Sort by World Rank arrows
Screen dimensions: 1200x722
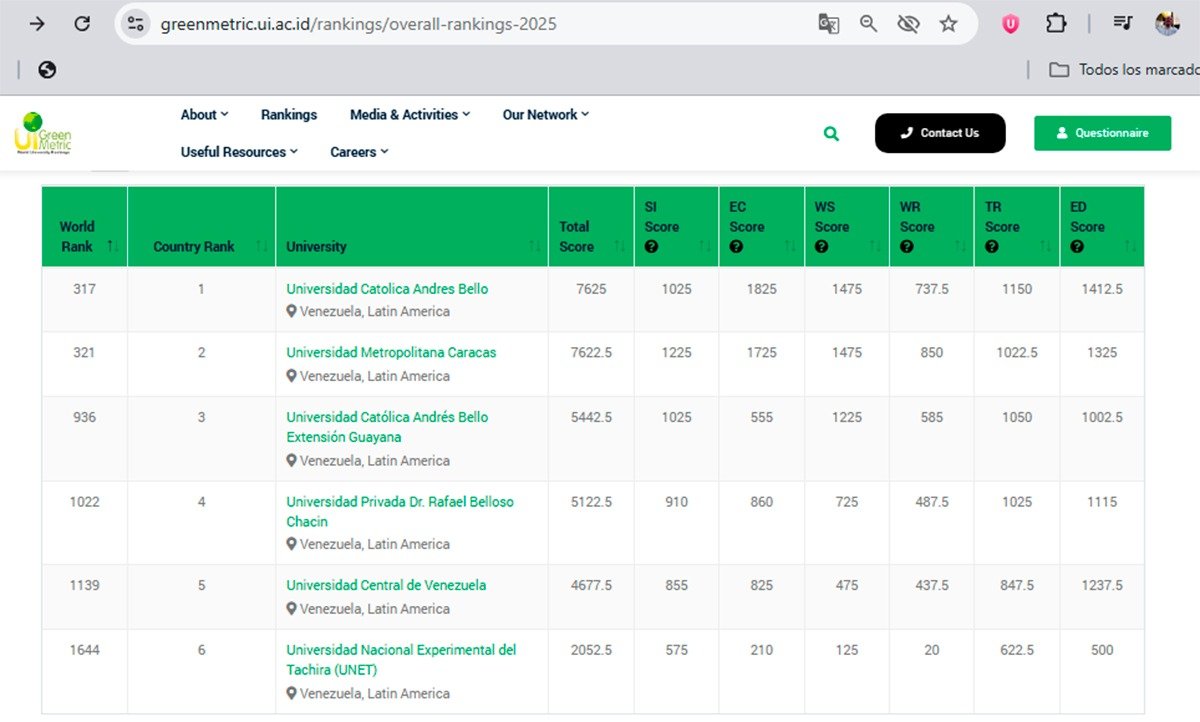click(113, 246)
